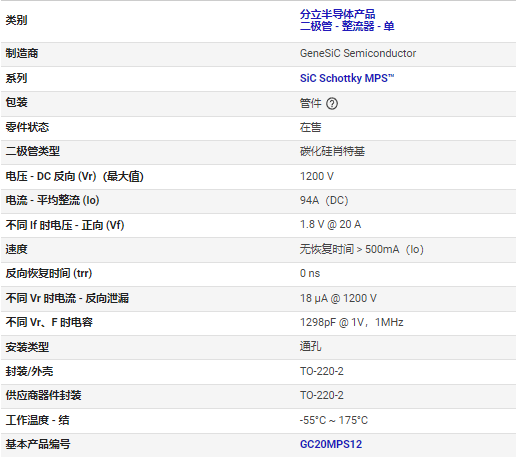Click the 通孔 mounting type value
Image resolution: width=516 pixels, height=457 pixels.
310,347
